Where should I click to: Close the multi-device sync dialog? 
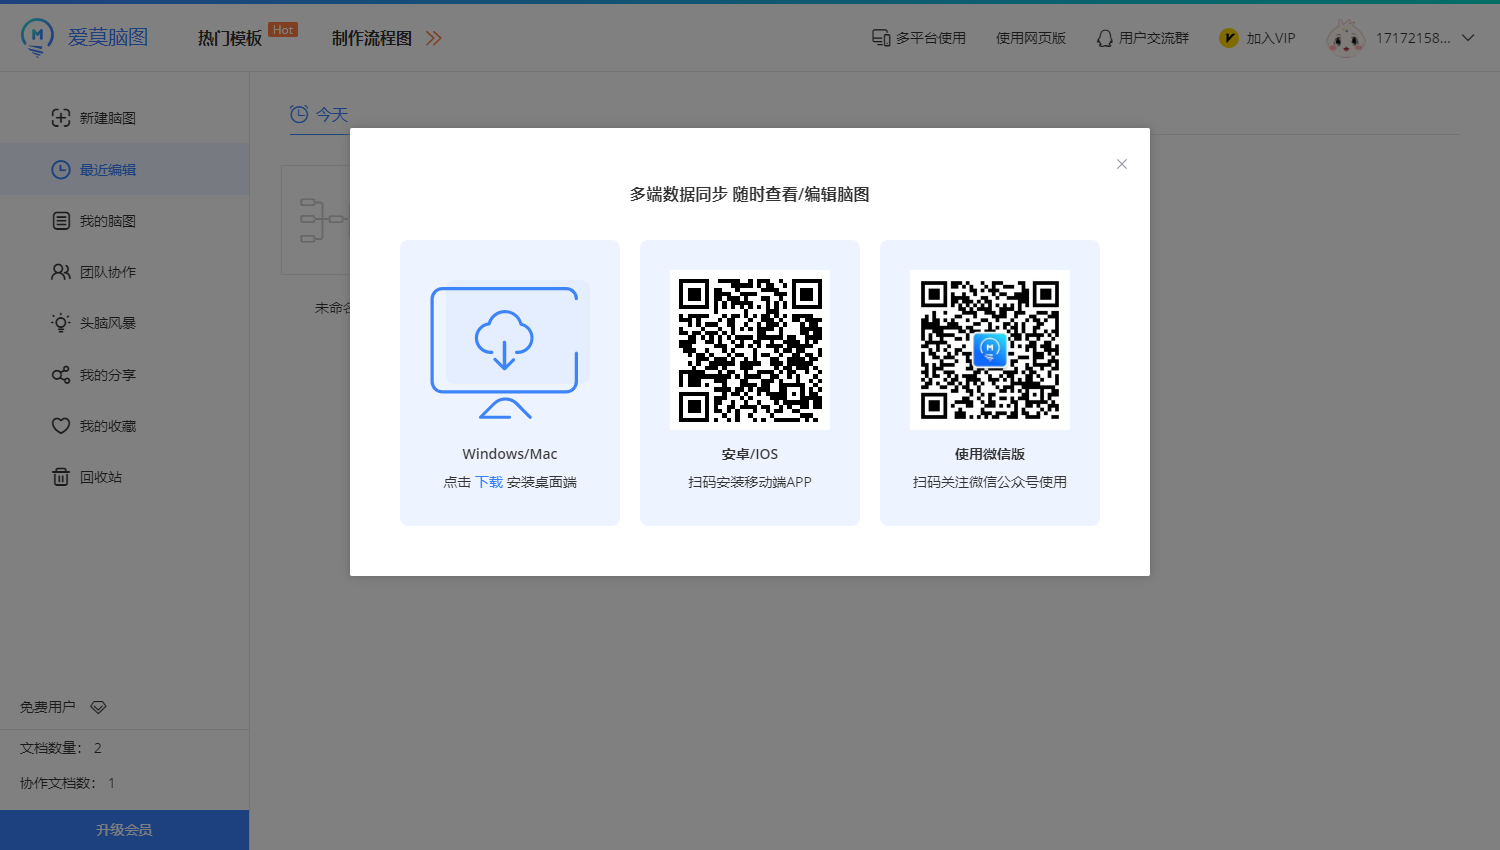(1122, 164)
